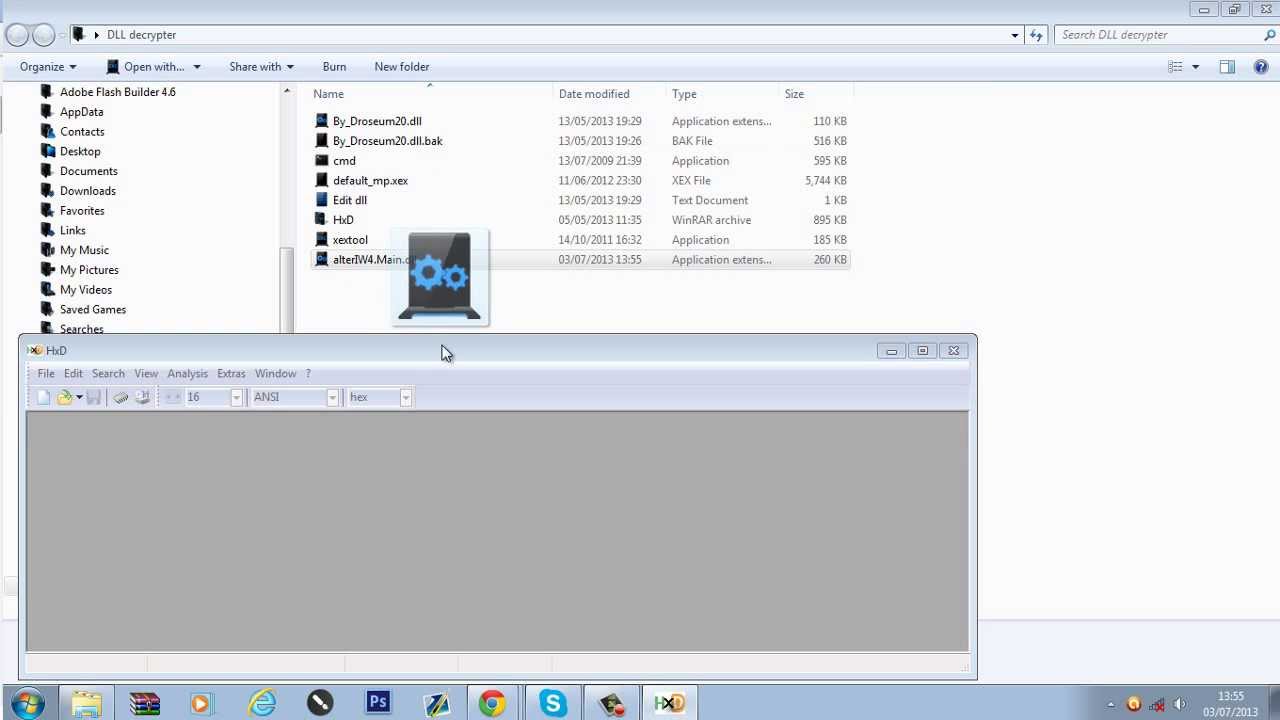Expand the view options arrow

[1195, 67]
